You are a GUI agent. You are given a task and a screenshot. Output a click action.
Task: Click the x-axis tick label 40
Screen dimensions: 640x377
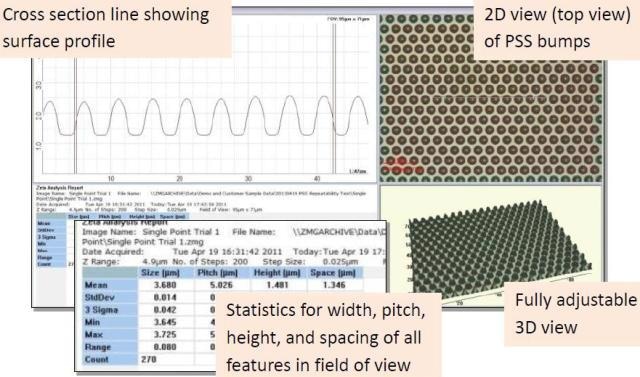click(x=317, y=178)
